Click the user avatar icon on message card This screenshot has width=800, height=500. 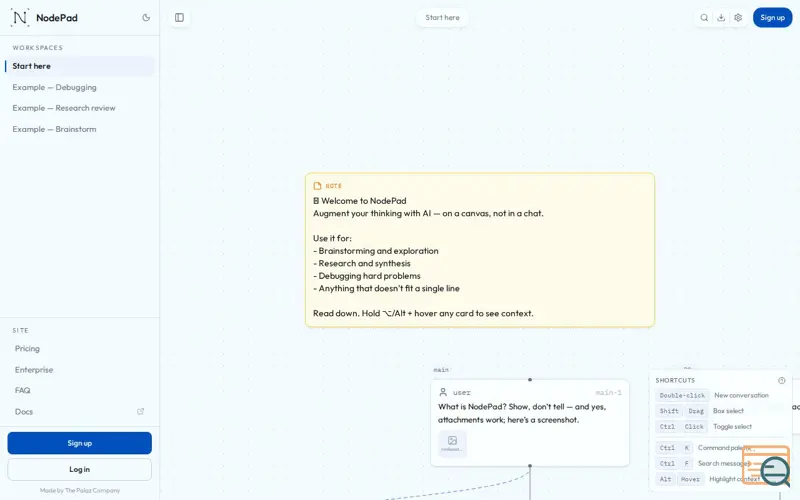pos(443,392)
